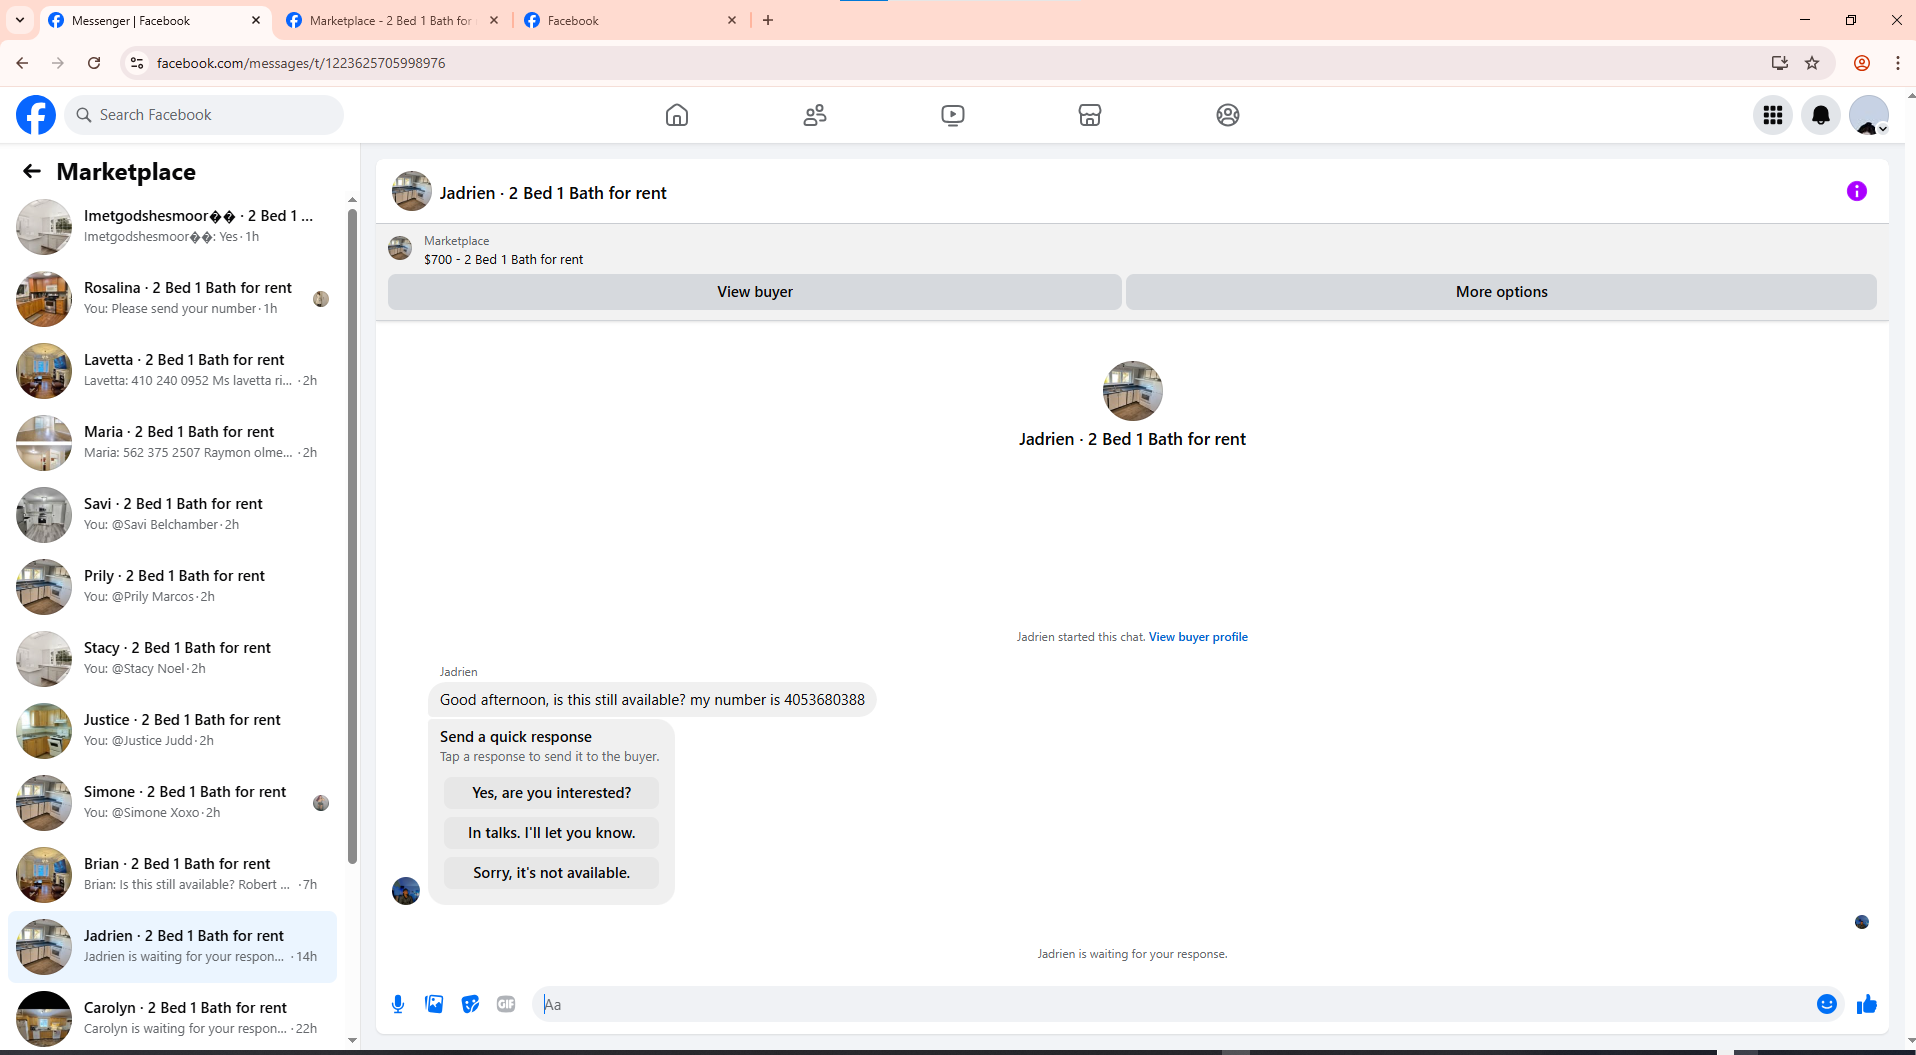Switch to the Marketplace - 2 Bed 1 Bath tab
This screenshot has height=1055, width=1916.
click(390, 20)
